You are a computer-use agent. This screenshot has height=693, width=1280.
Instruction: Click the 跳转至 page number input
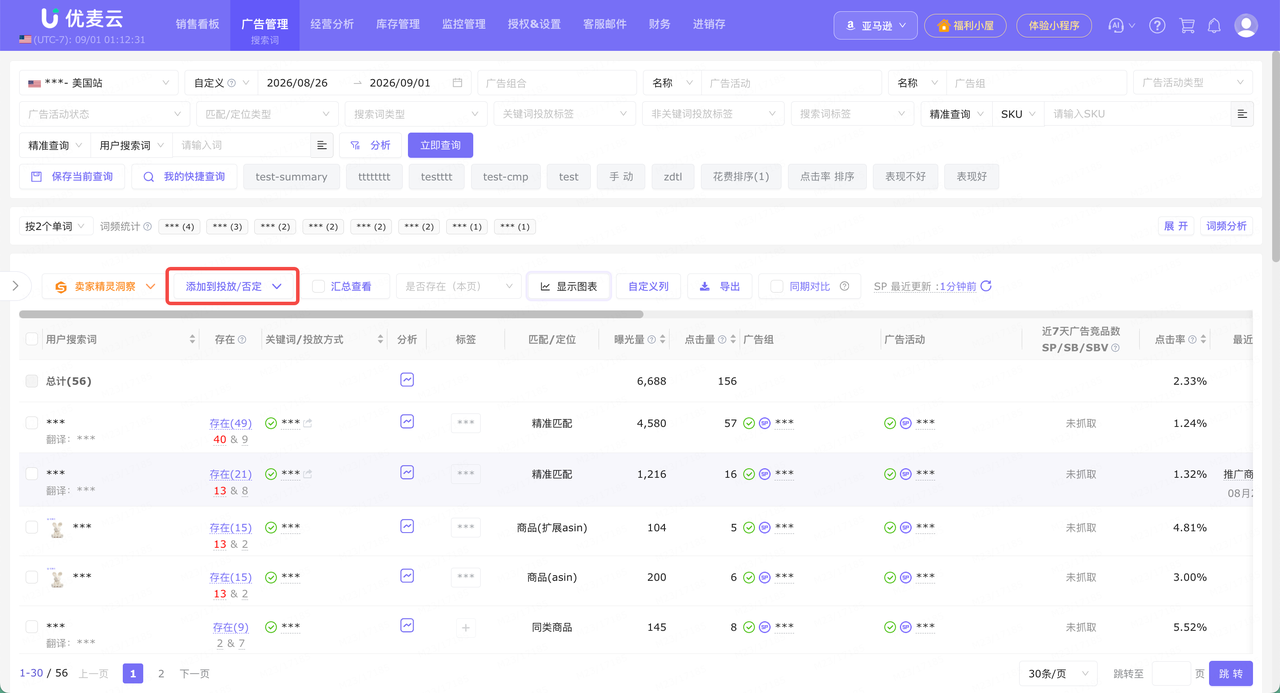(1171, 673)
